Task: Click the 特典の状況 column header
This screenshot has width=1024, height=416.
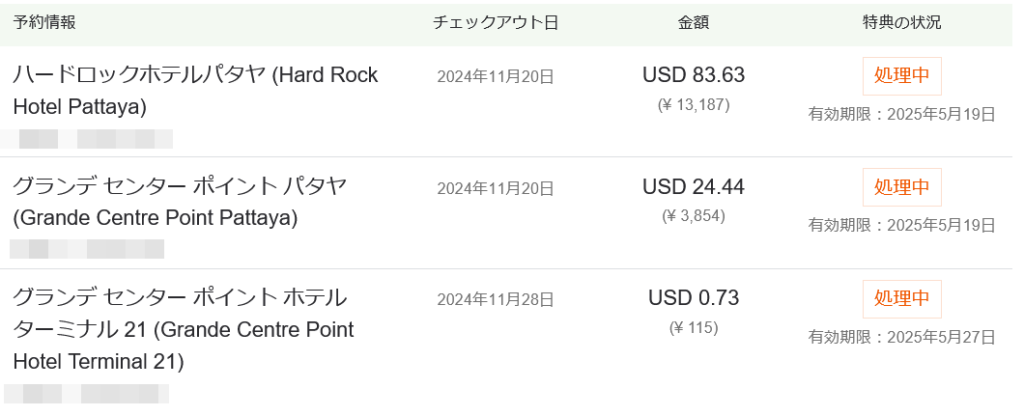Action: [901, 22]
